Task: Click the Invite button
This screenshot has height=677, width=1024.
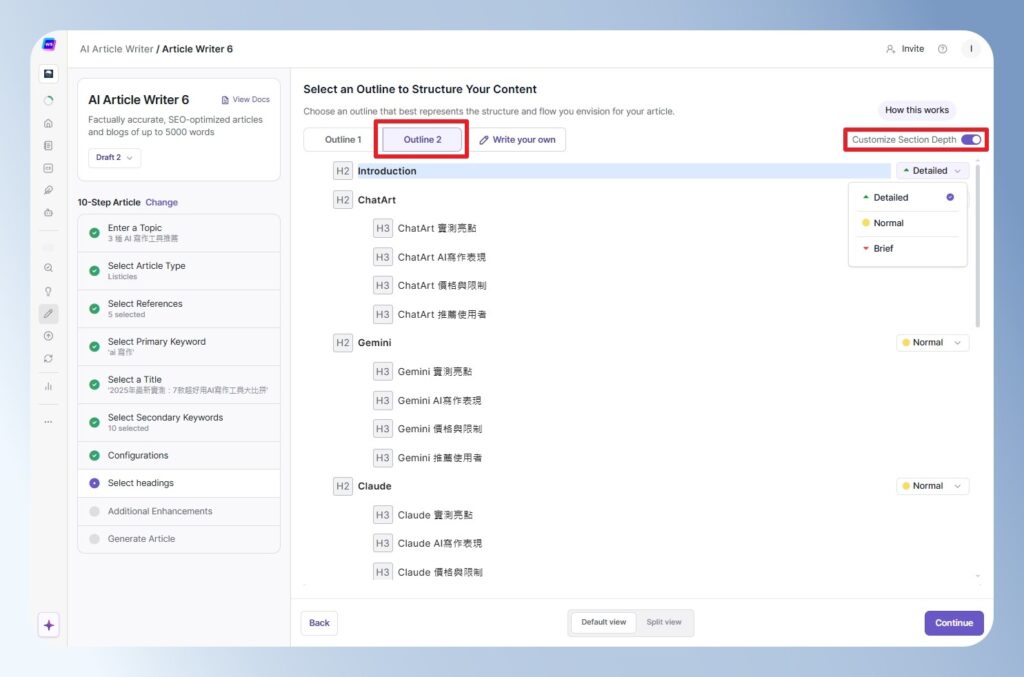Action: click(905, 49)
